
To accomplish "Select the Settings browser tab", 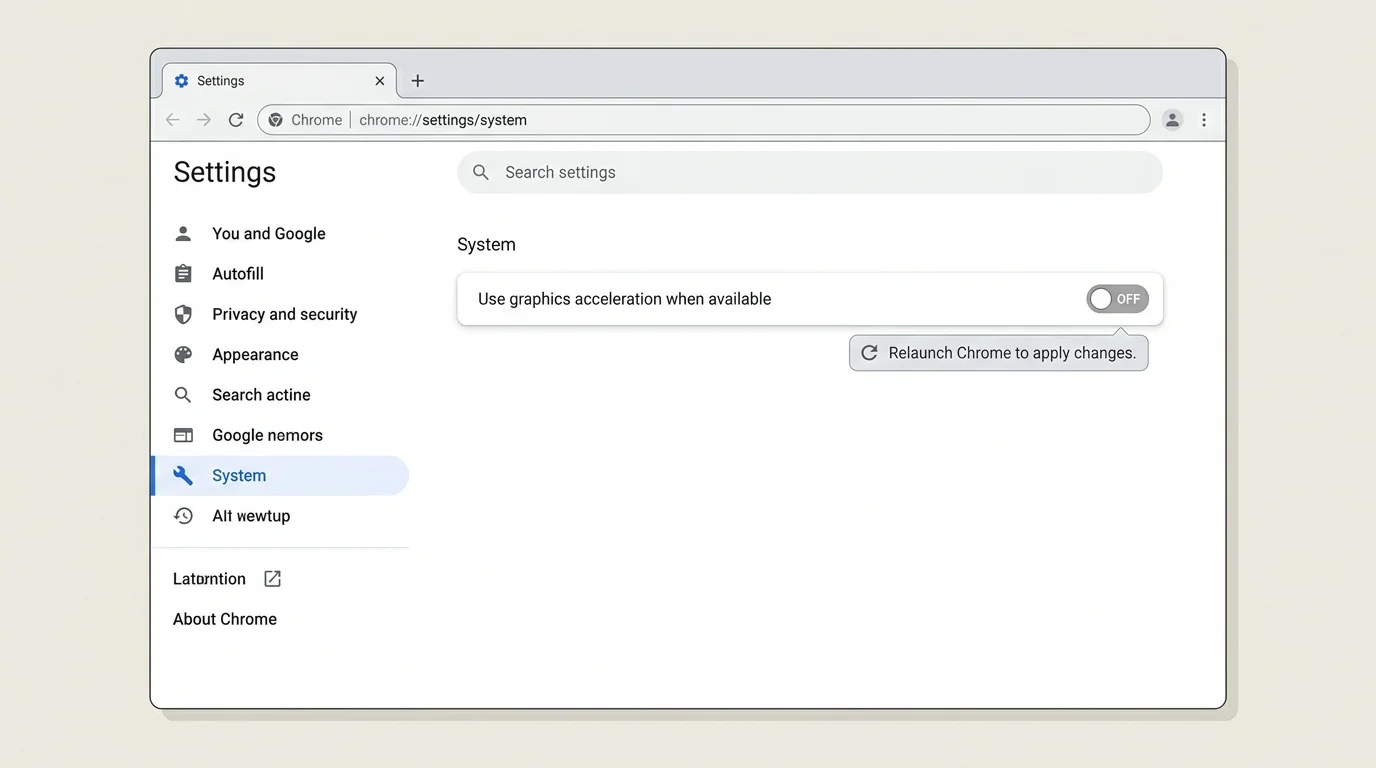I will pyautogui.click(x=279, y=81).
